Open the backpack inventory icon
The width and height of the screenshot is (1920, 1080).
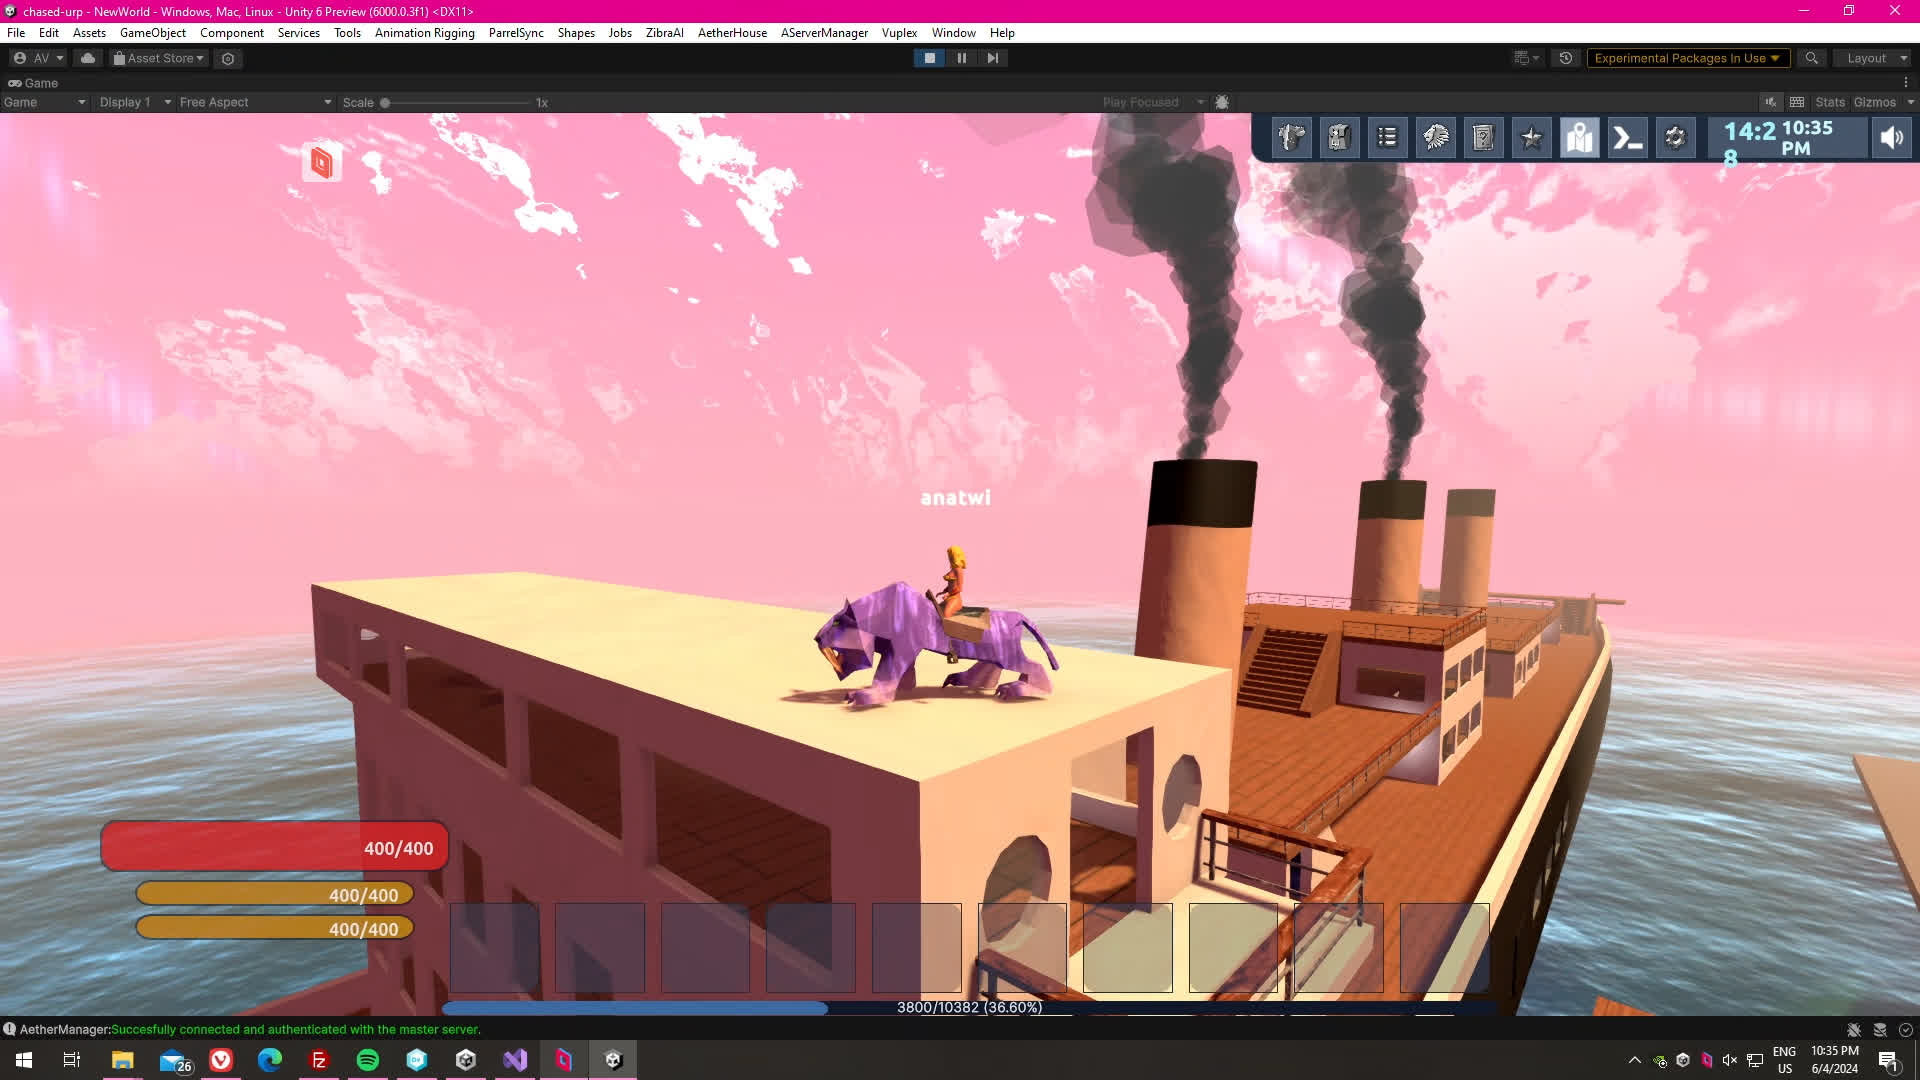1340,138
